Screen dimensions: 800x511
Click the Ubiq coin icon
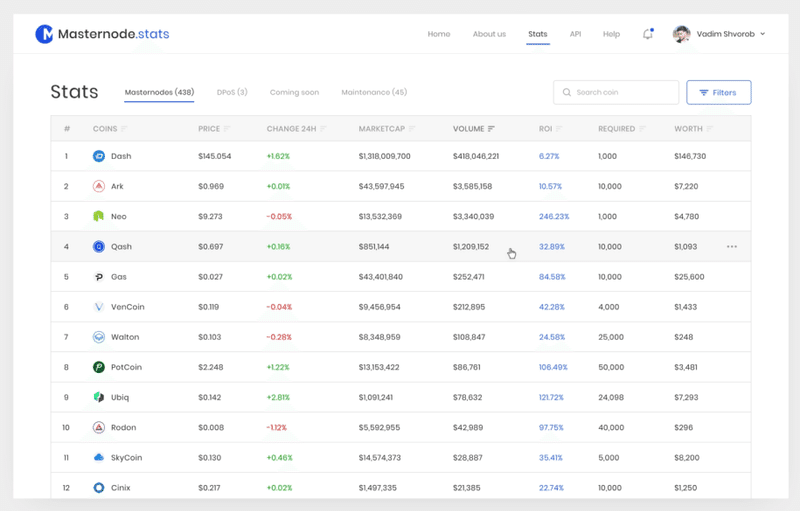click(99, 397)
